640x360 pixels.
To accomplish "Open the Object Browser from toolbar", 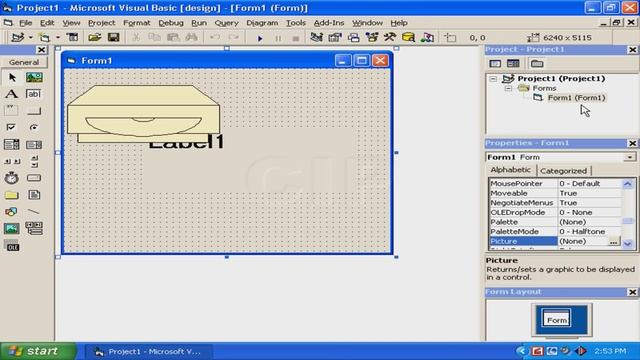I will [x=372, y=38].
